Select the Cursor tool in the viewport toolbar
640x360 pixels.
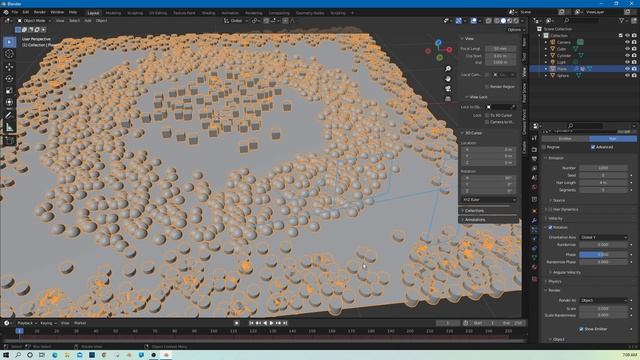pyautogui.click(x=9, y=54)
